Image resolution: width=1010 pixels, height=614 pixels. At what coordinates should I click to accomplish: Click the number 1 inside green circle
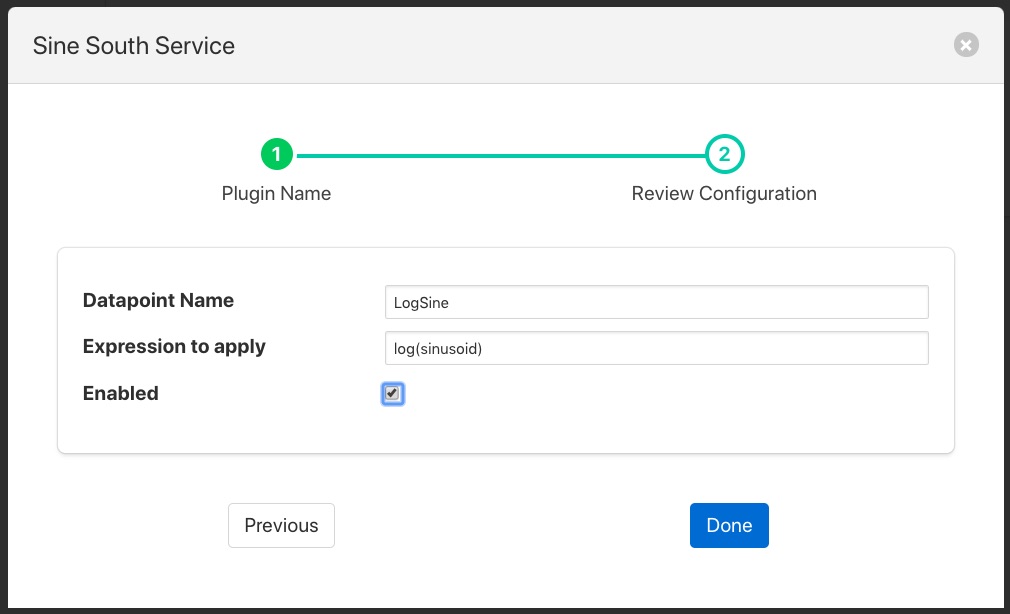(277, 155)
